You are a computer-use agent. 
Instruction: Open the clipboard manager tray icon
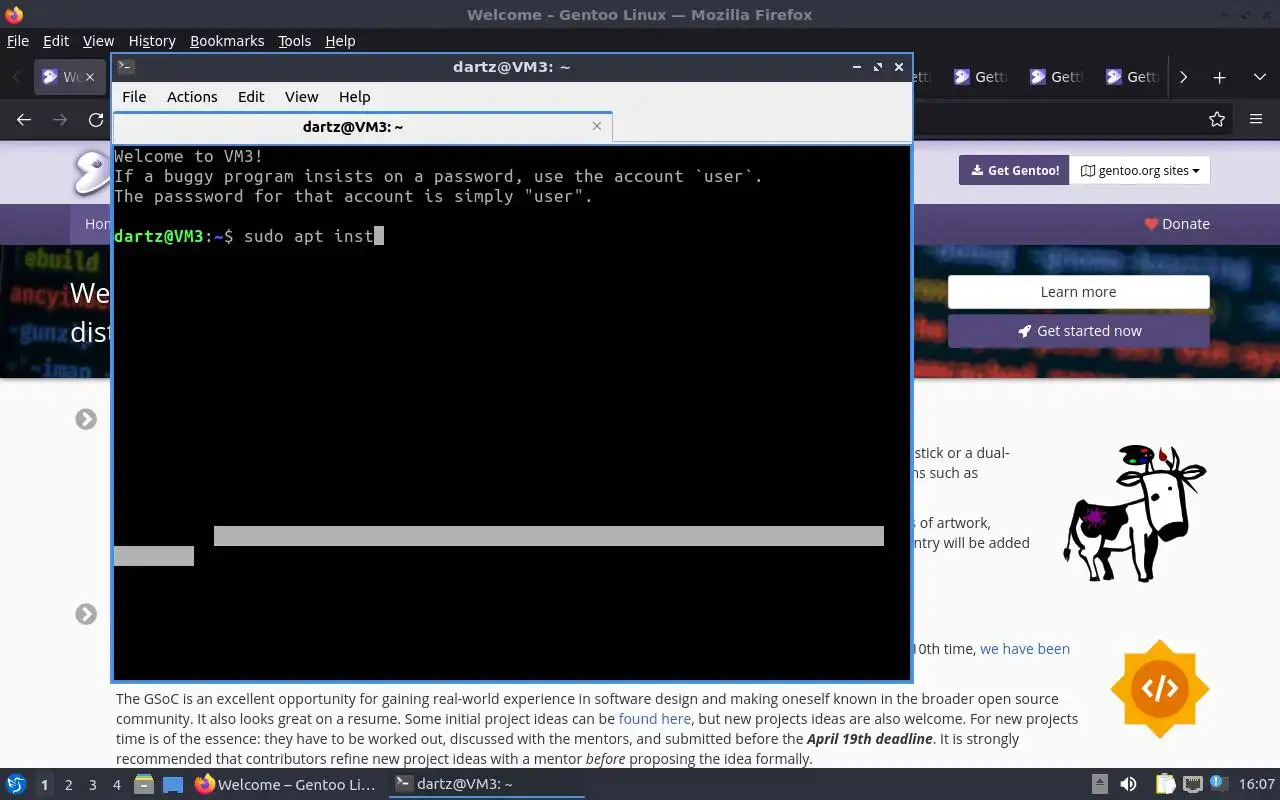coord(1165,785)
